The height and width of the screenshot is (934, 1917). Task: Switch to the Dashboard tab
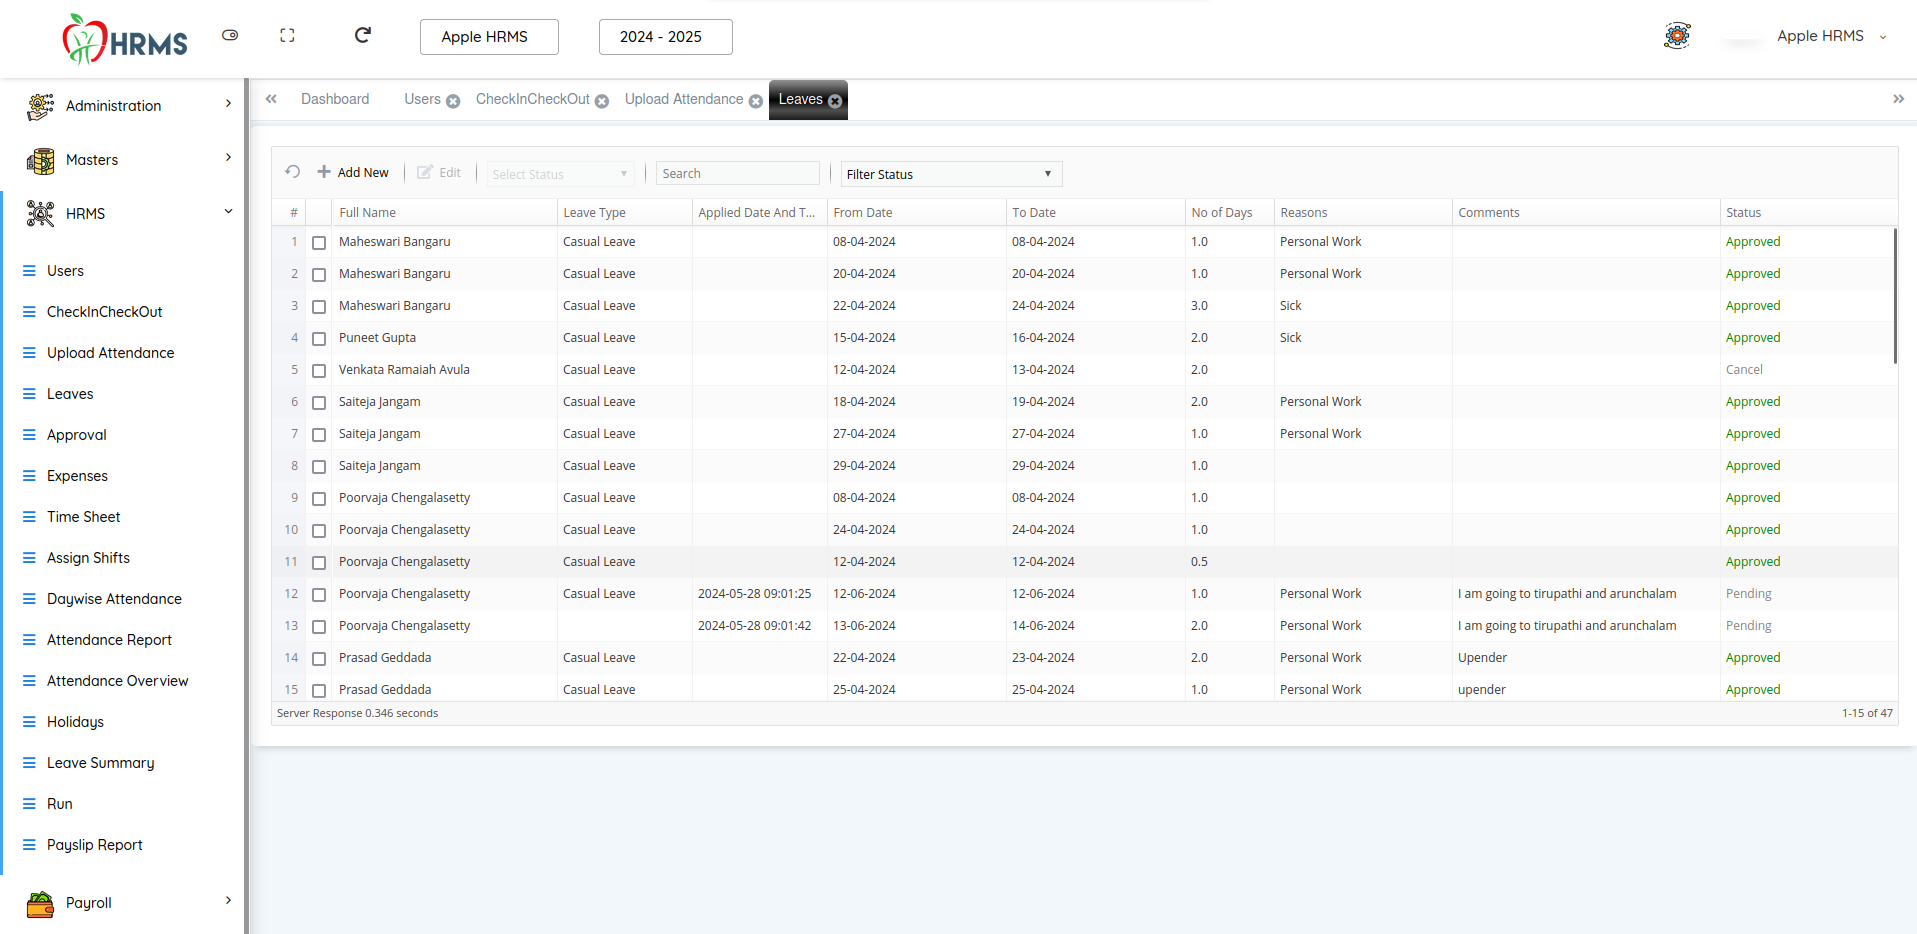click(x=335, y=99)
